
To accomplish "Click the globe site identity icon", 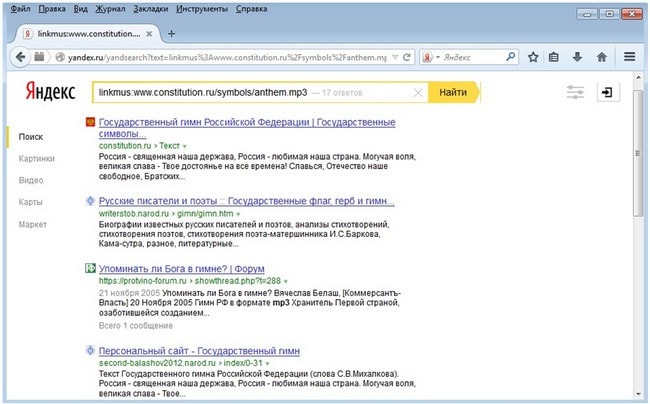I will [60, 57].
